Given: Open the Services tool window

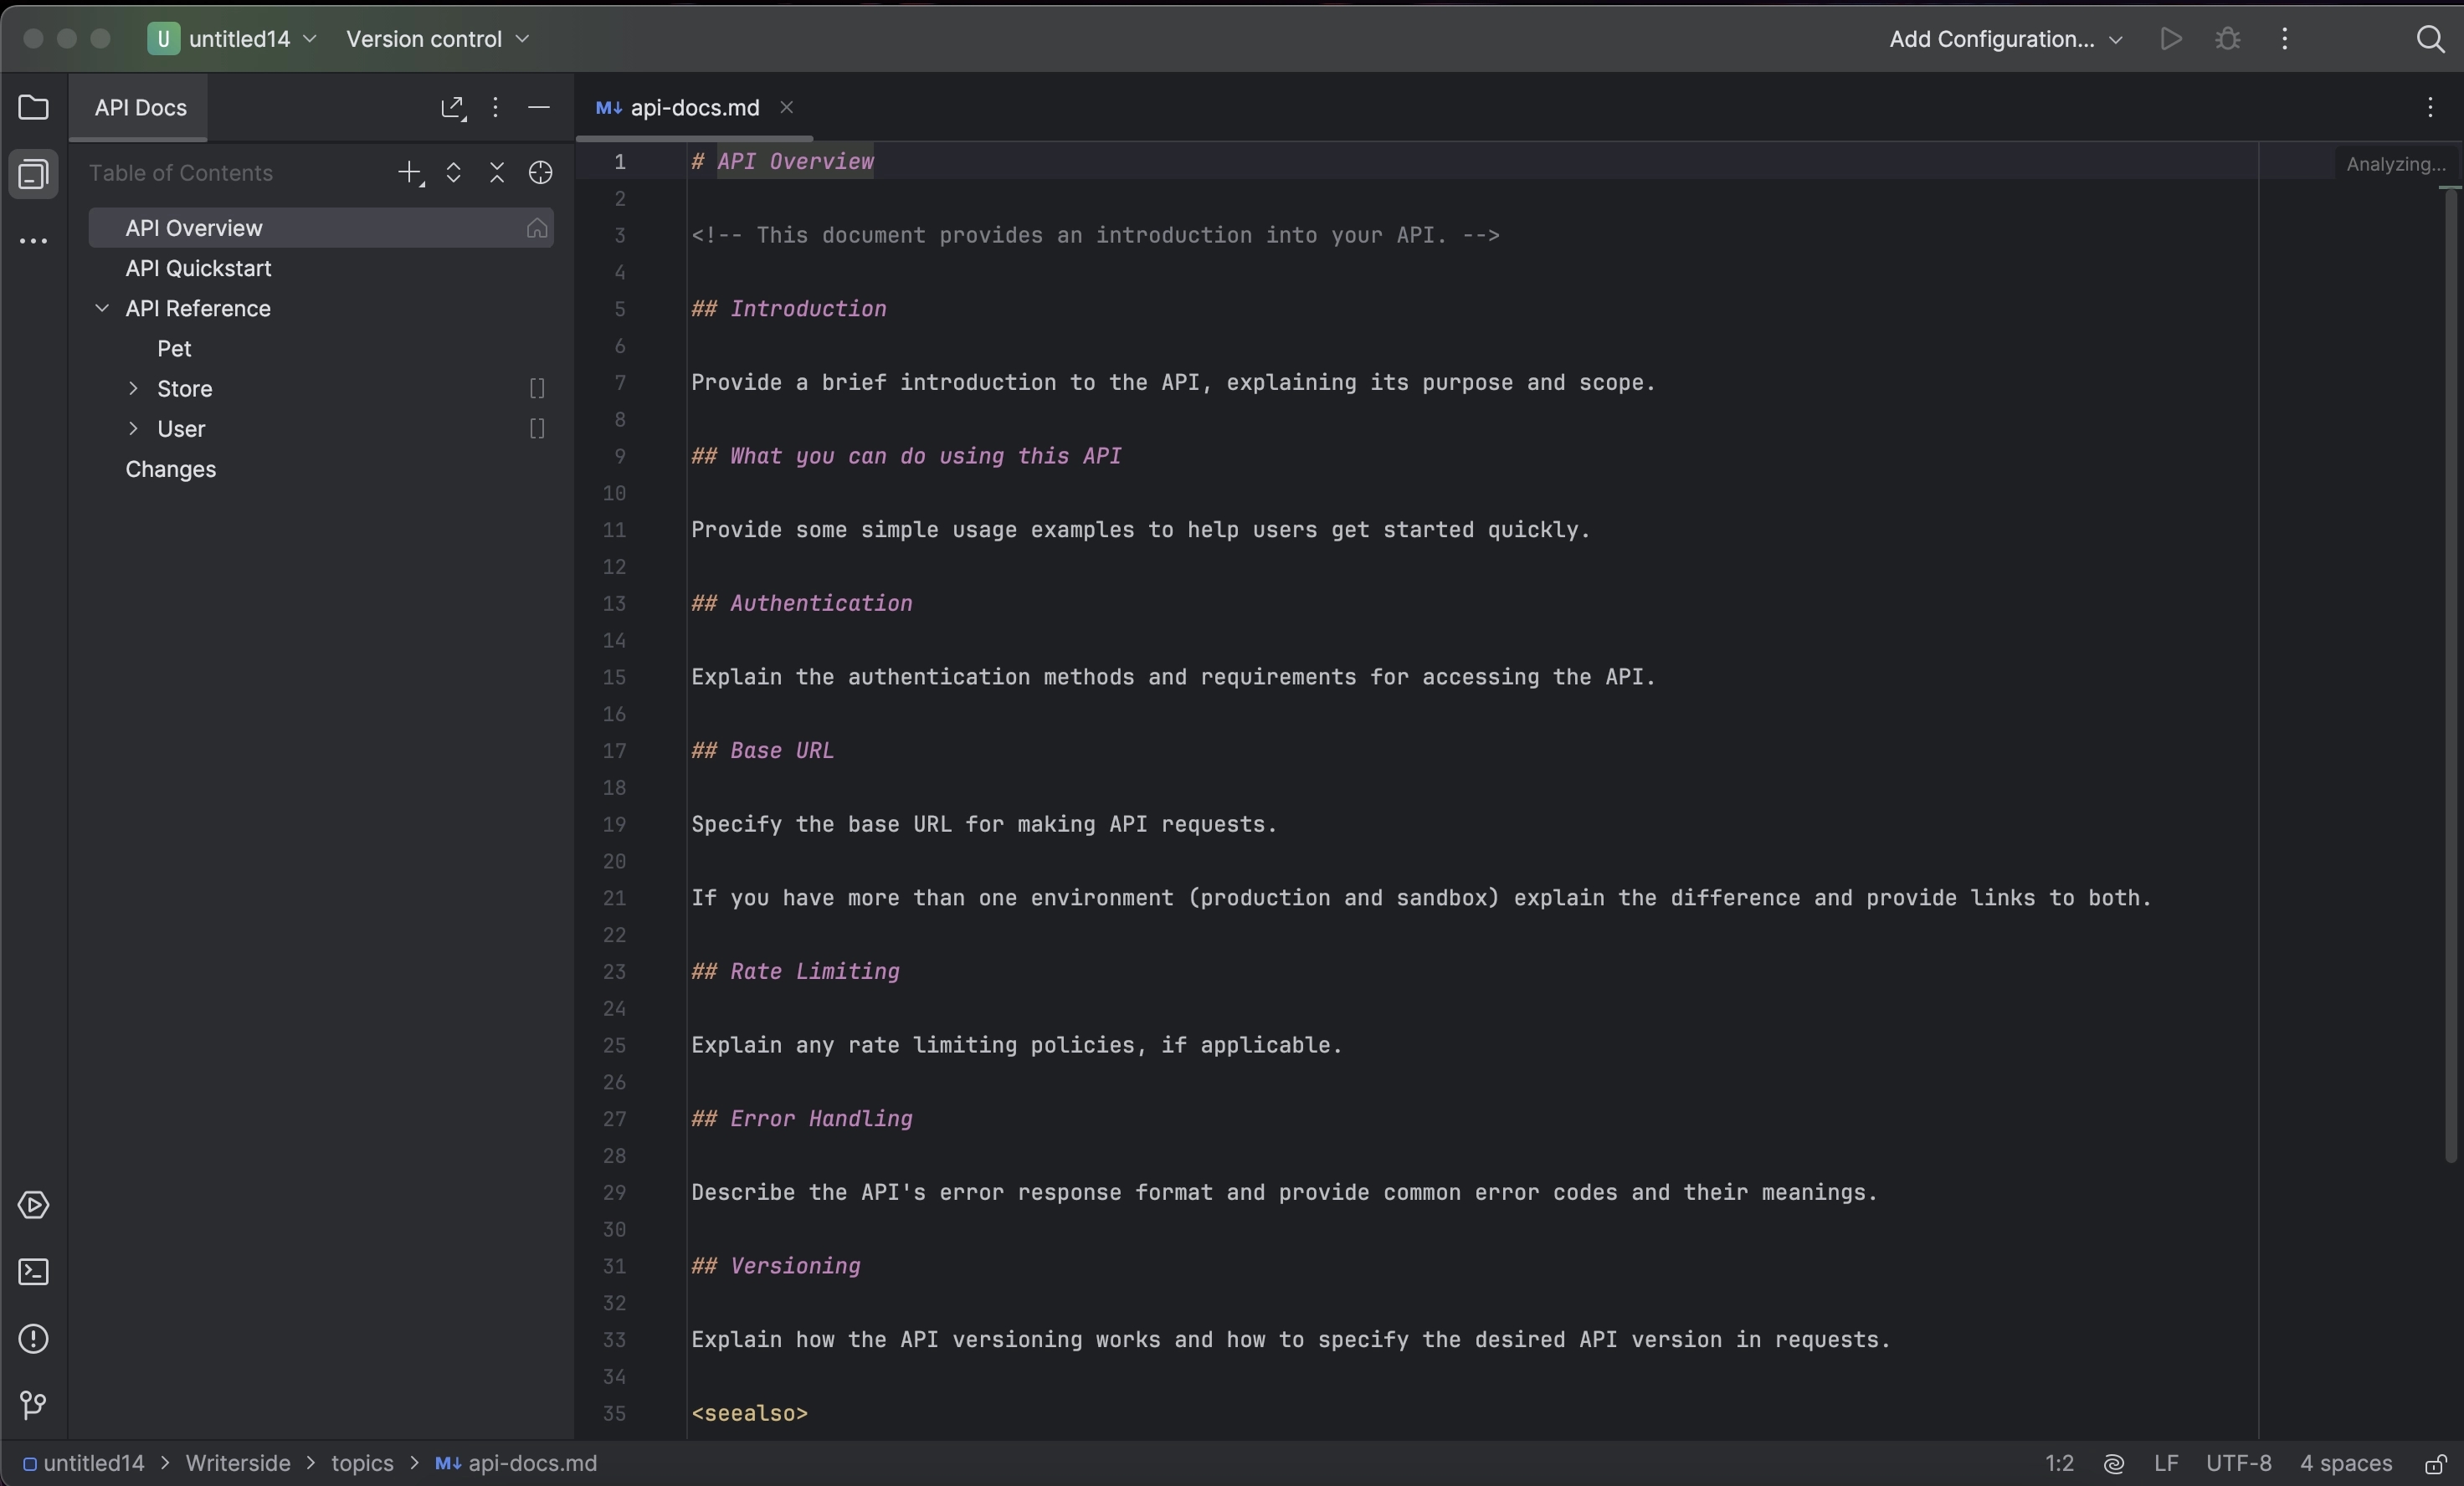Looking at the screenshot, I should pos(33,1205).
